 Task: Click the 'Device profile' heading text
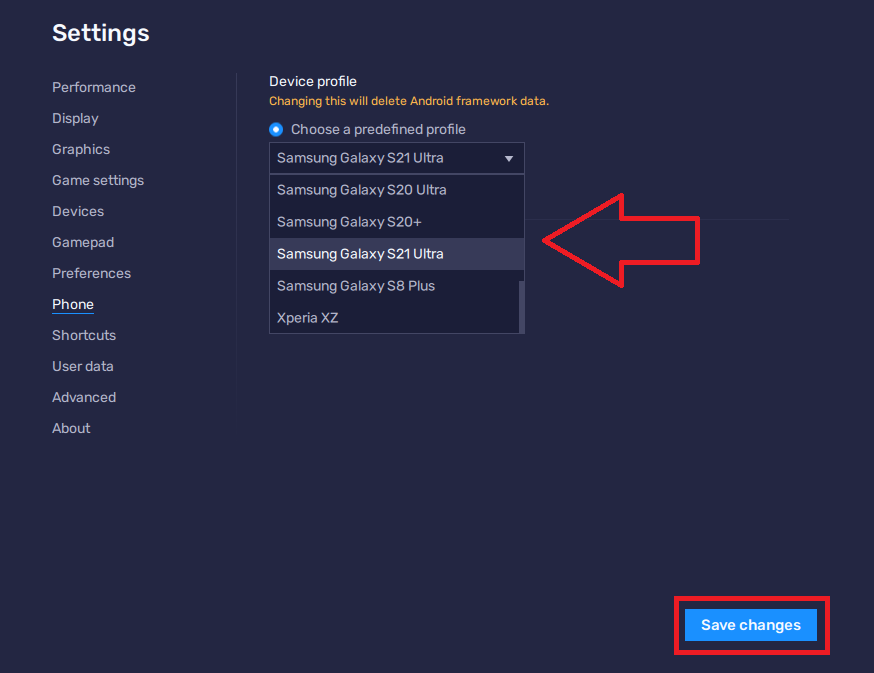(313, 81)
